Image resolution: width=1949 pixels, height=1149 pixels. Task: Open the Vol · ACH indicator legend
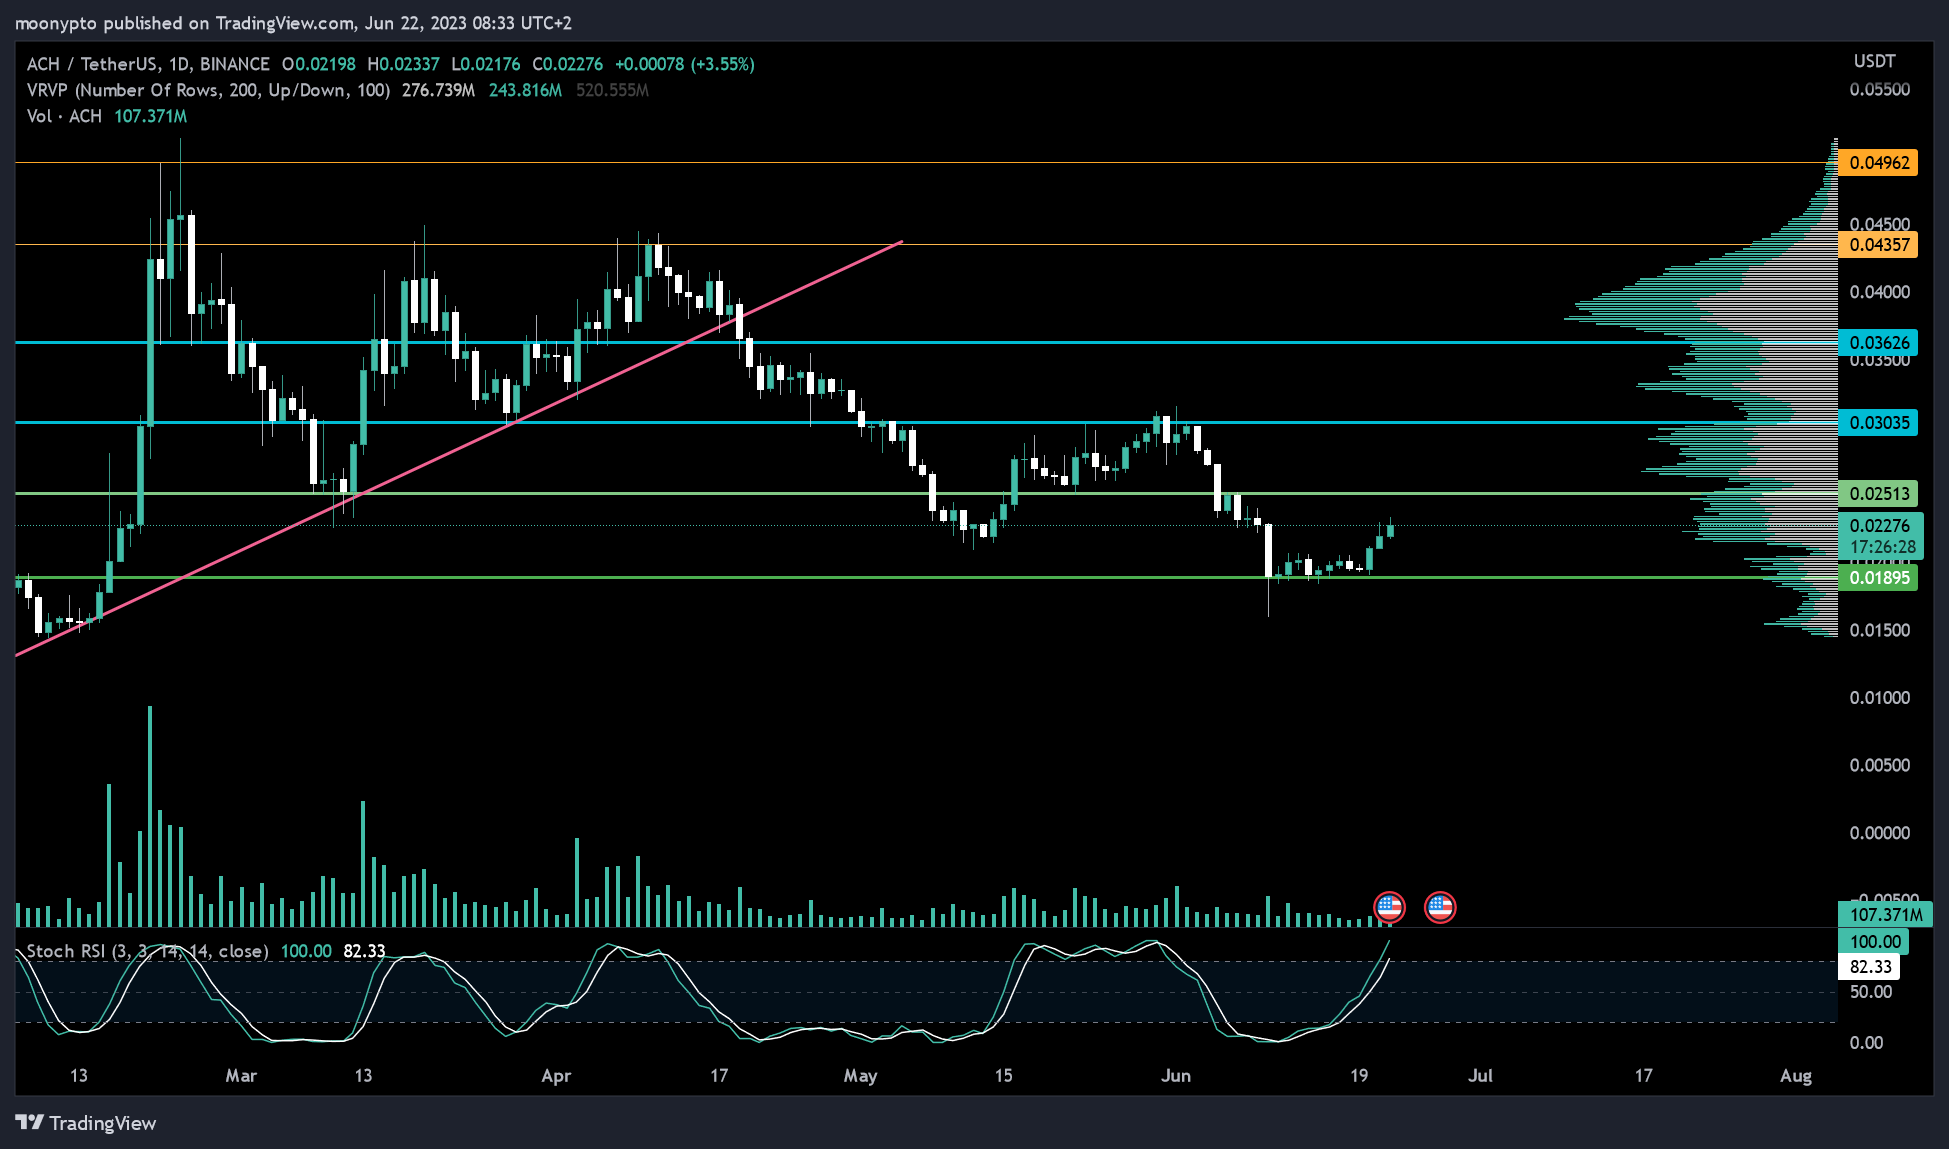[64, 116]
